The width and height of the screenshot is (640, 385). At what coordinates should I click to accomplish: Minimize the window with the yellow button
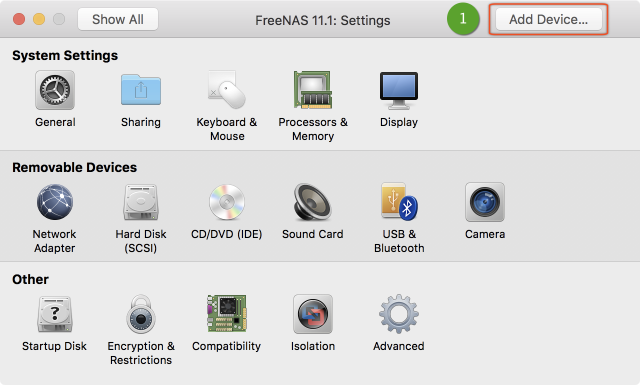click(x=39, y=19)
